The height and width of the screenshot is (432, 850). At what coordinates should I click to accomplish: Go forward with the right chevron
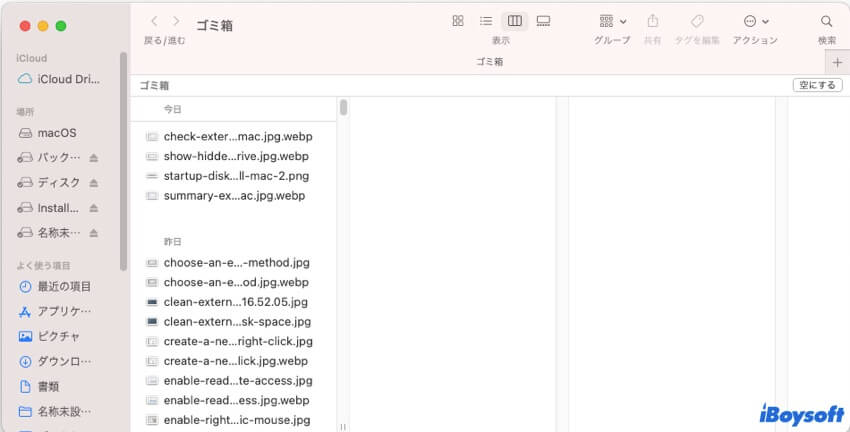(177, 21)
